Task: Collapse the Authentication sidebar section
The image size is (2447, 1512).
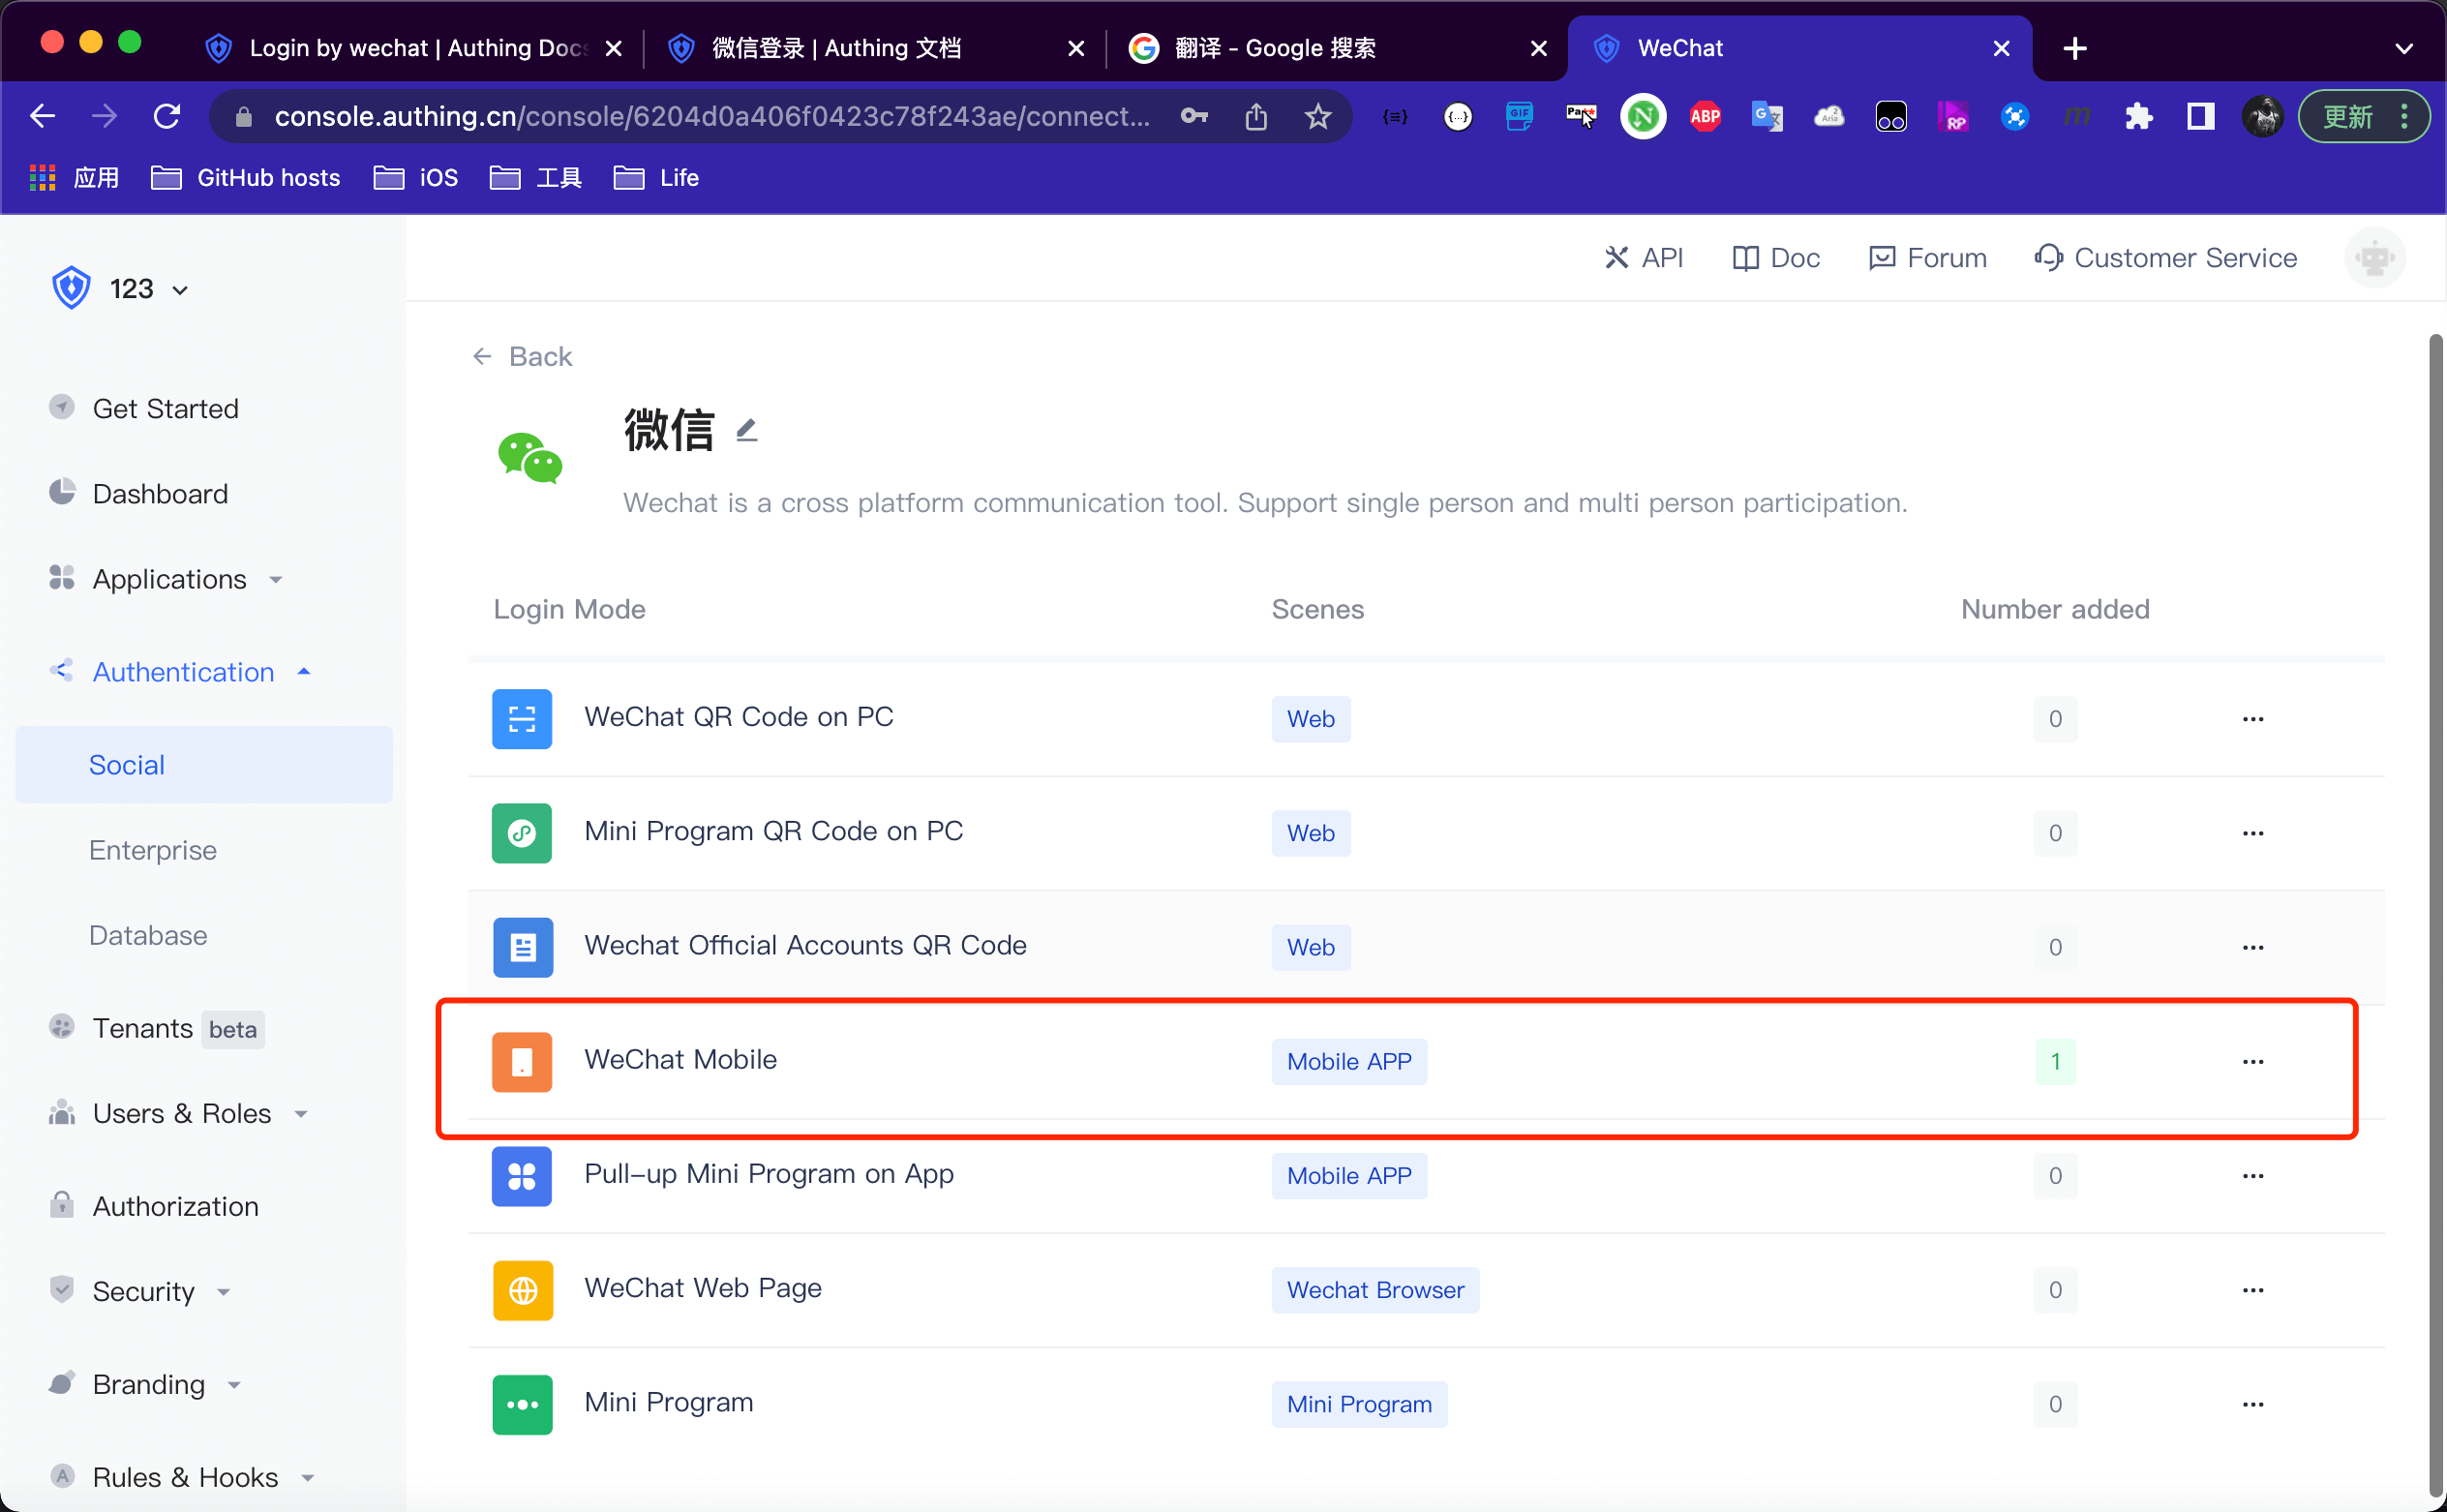Action: coord(182,672)
